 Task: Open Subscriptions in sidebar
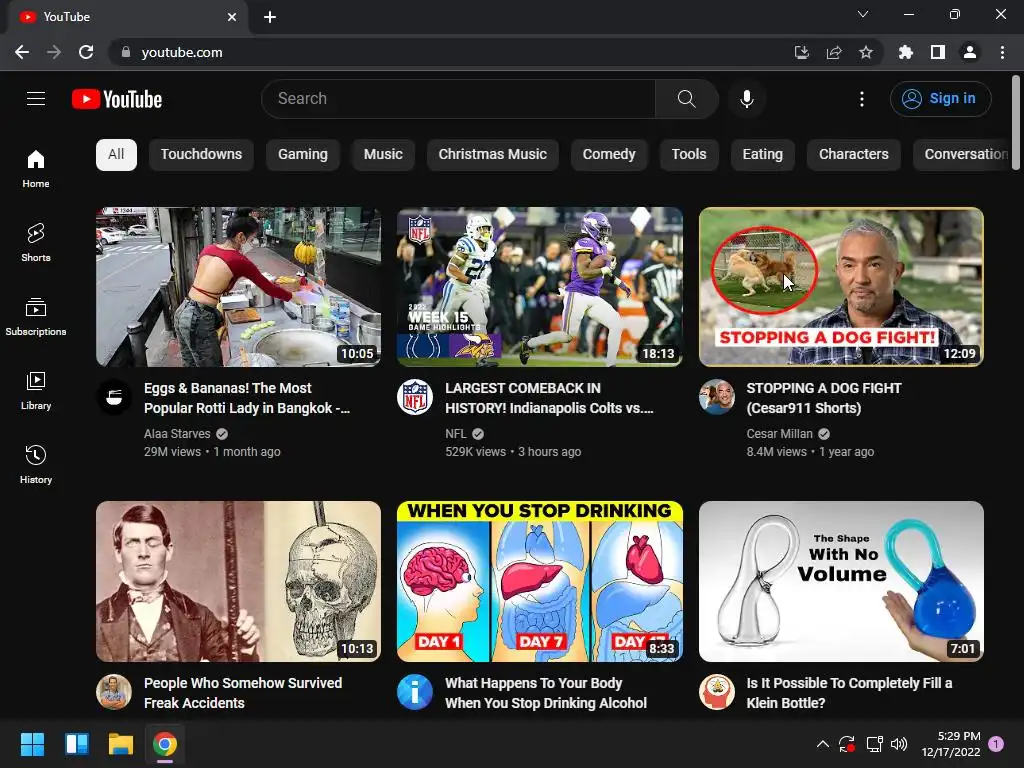tap(36, 317)
